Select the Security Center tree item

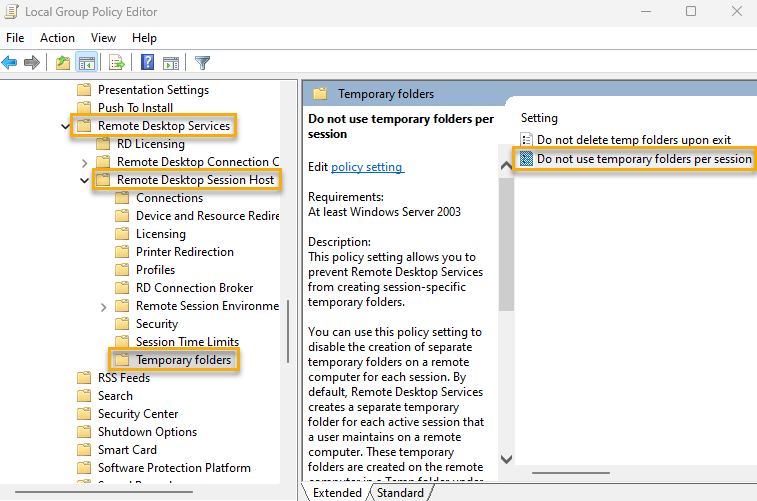(138, 414)
